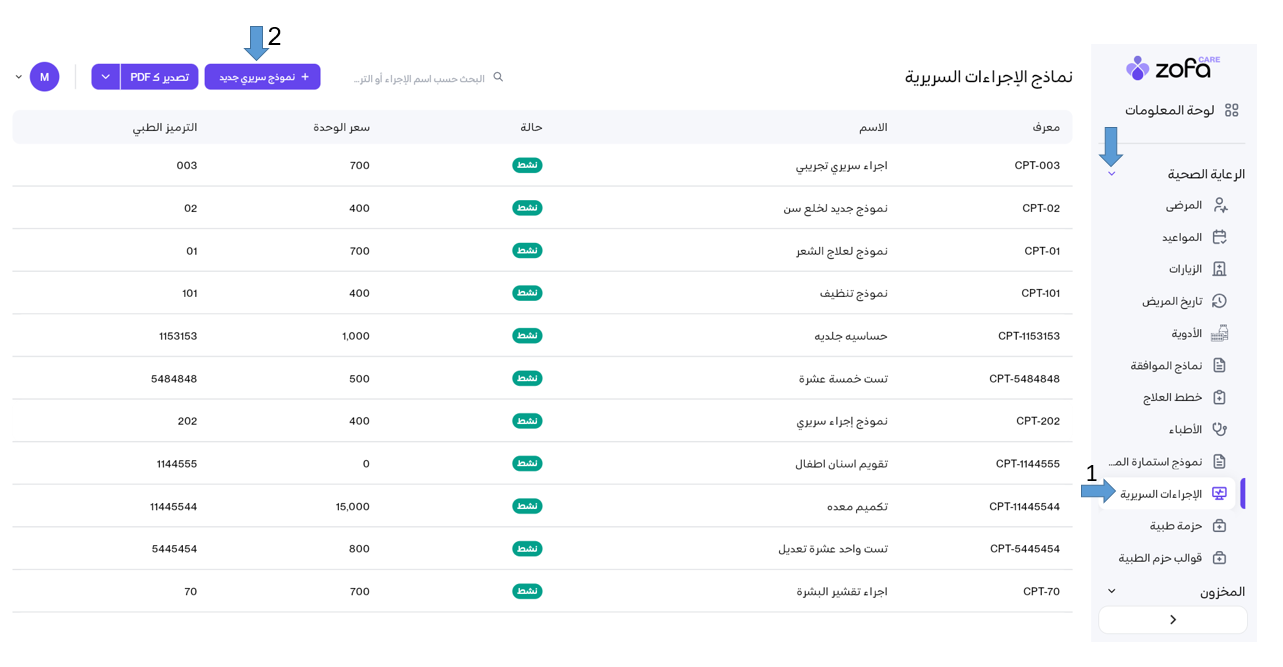Click the procedure name search field
The image size is (1283, 667).
coord(420,78)
